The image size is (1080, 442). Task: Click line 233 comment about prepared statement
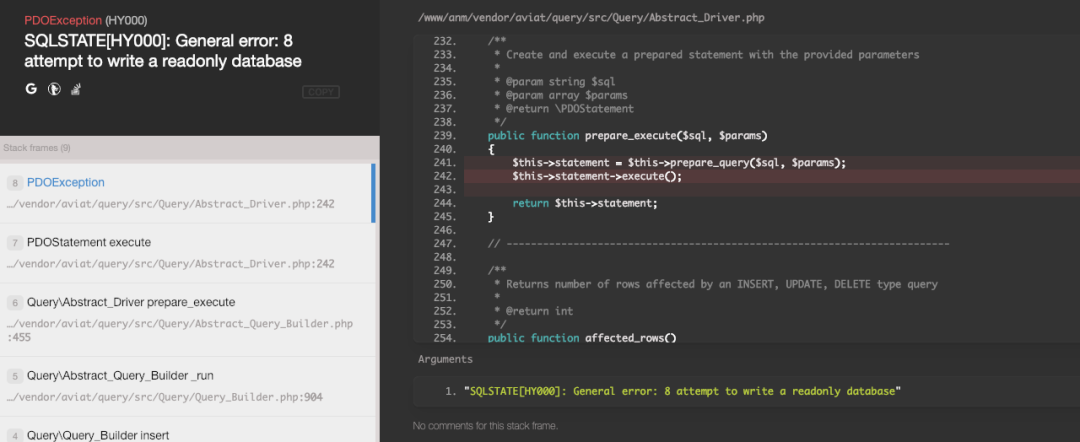[707, 54]
